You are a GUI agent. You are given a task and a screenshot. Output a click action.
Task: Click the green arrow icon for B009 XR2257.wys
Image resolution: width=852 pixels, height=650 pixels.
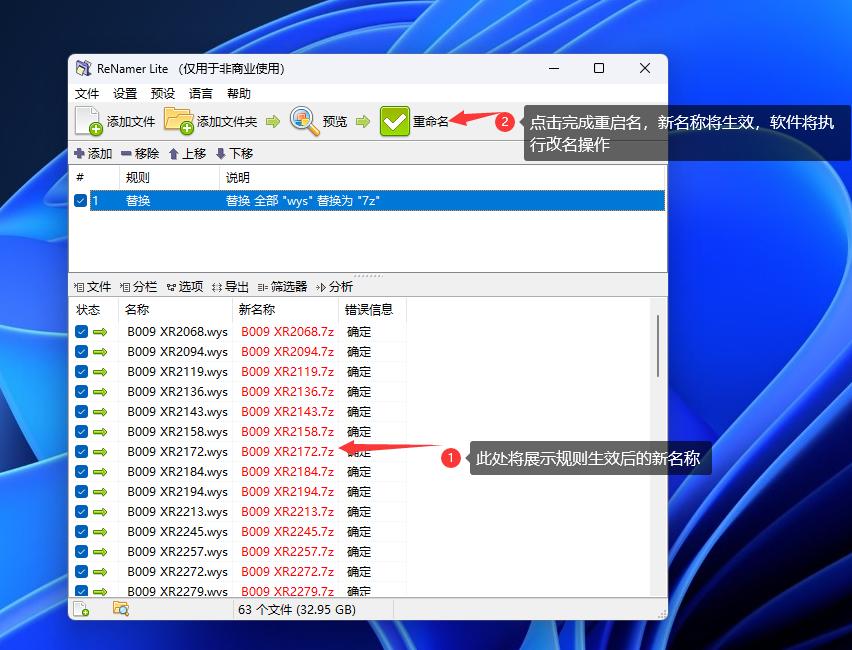click(x=100, y=552)
